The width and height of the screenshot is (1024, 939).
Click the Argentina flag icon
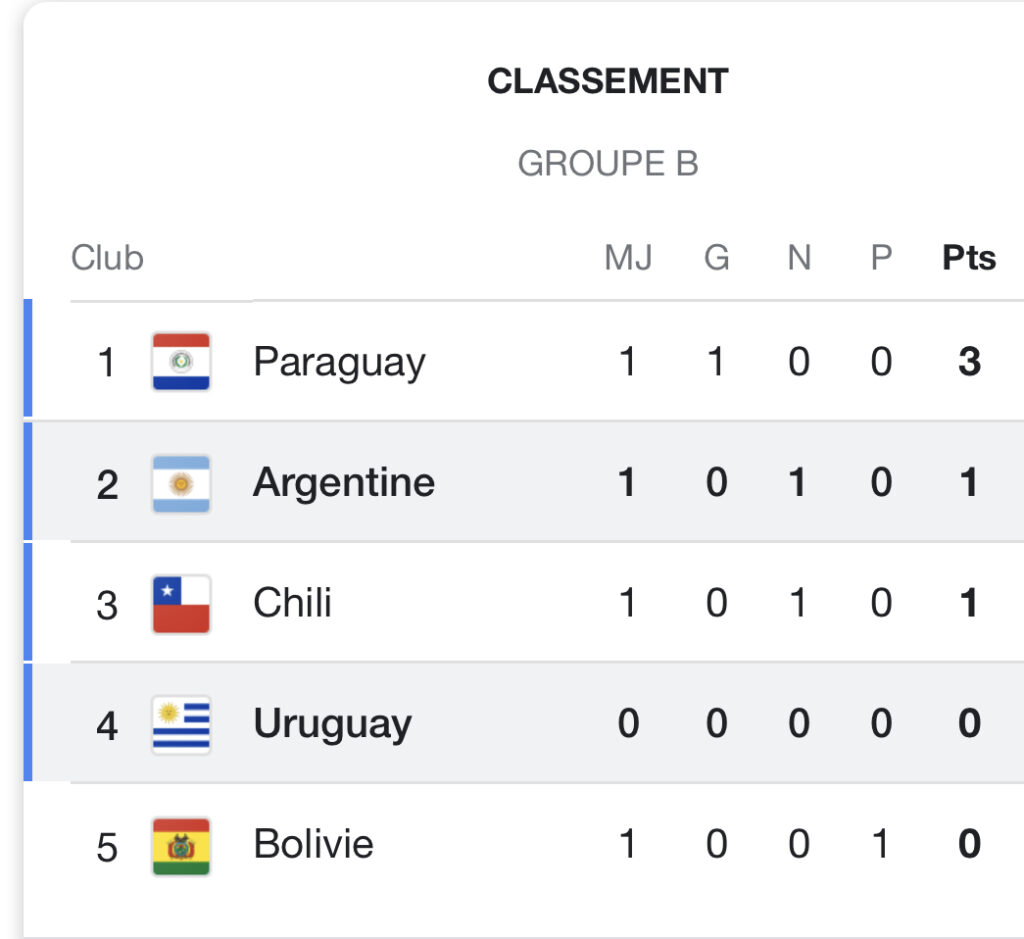181,484
